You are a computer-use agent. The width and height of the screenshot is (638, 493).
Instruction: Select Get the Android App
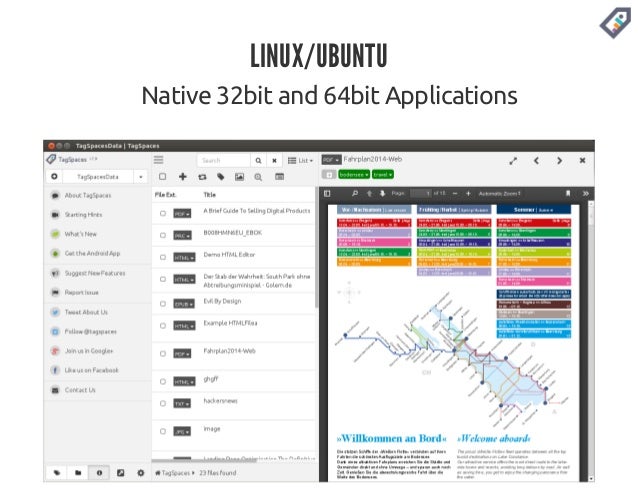pos(92,253)
